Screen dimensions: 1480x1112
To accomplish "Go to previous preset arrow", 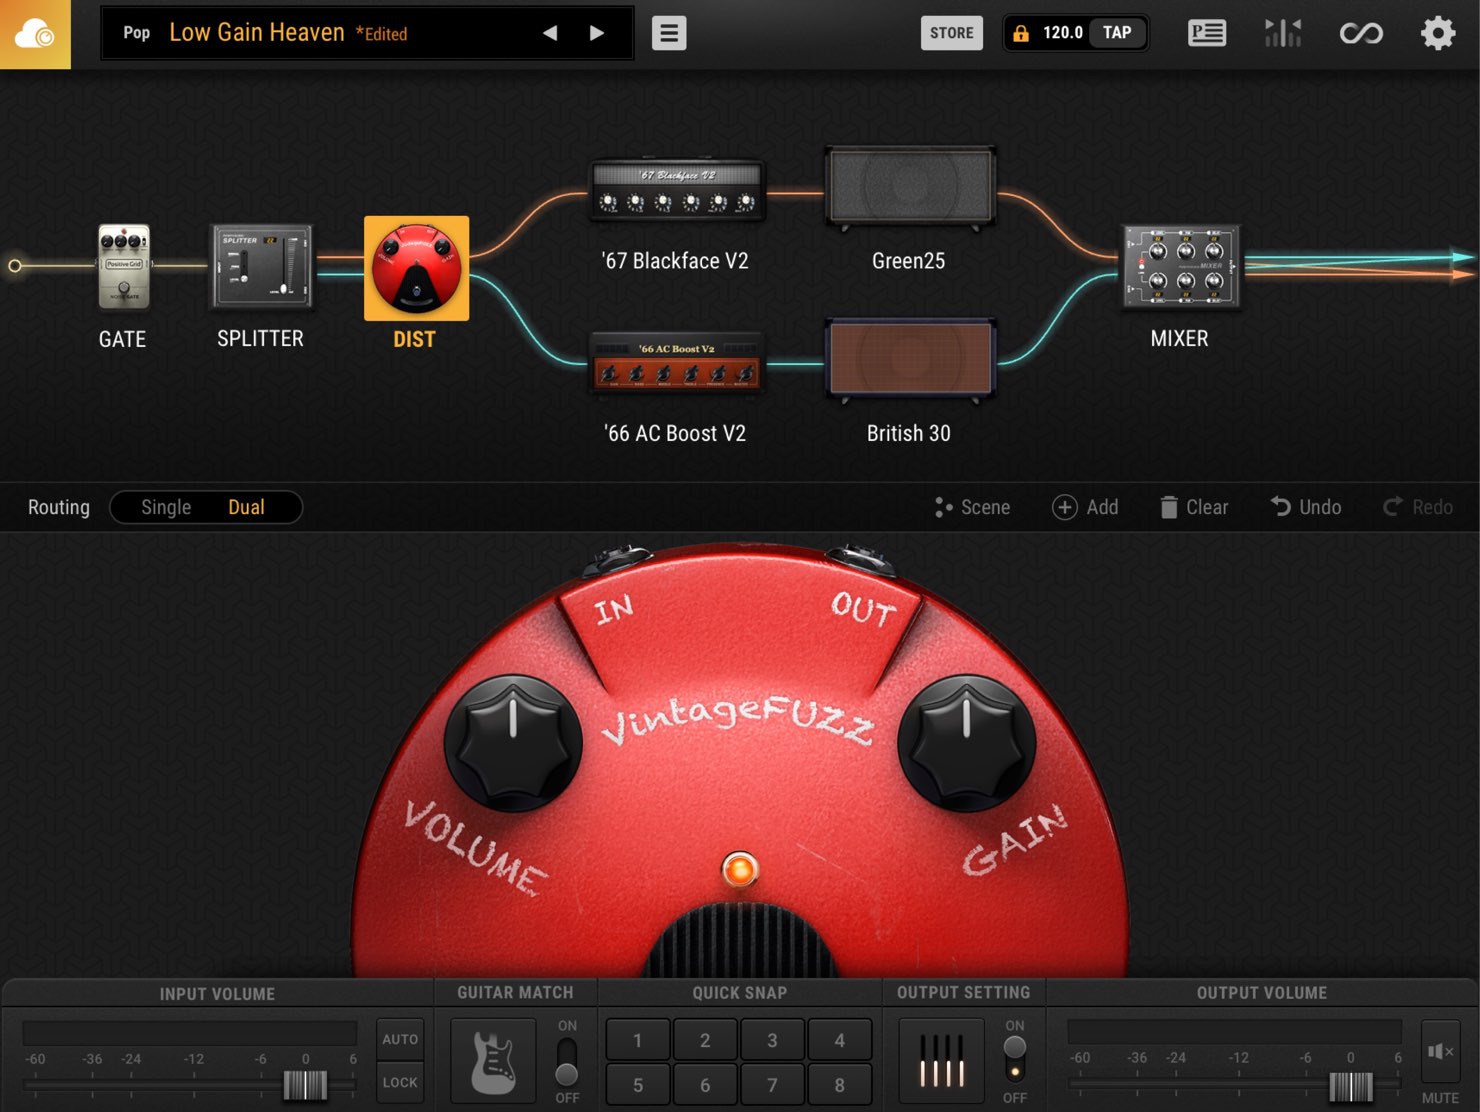I will click(x=550, y=33).
